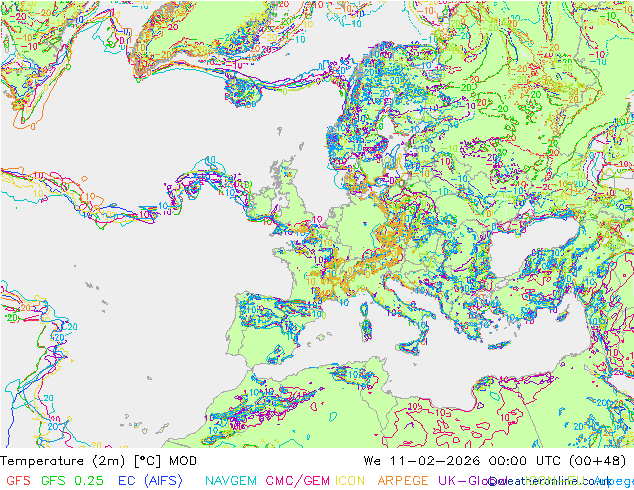Select the yellow "ICON" legend label
The image size is (634, 490).
click(x=350, y=480)
